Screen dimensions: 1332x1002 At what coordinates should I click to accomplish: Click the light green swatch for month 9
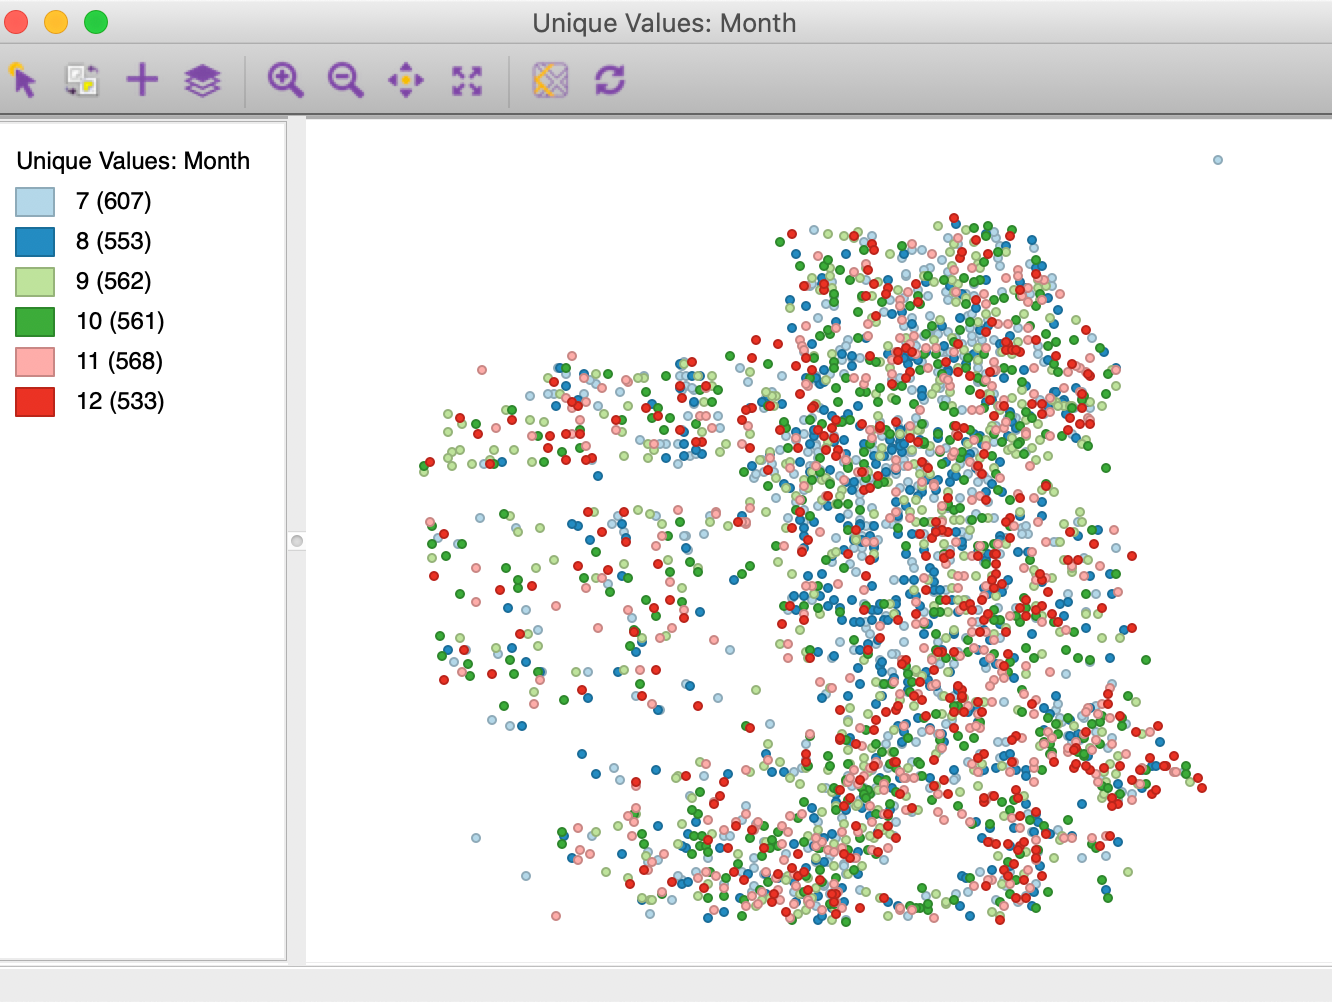pyautogui.click(x=35, y=281)
